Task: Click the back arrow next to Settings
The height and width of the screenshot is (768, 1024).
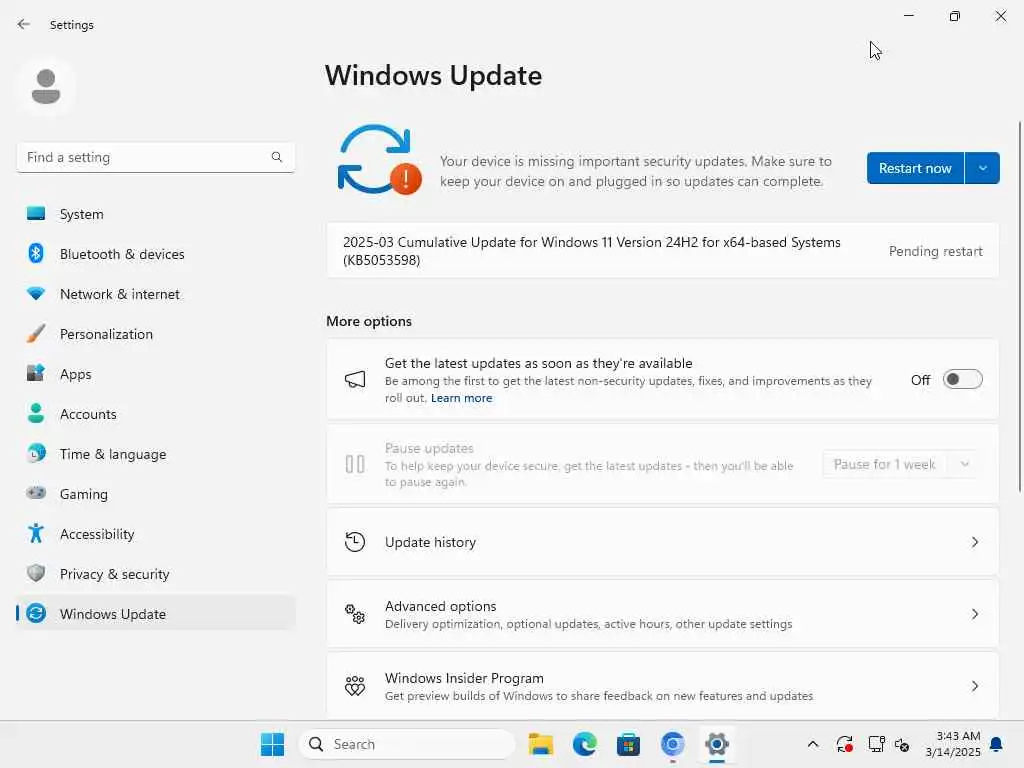Action: pyautogui.click(x=24, y=24)
